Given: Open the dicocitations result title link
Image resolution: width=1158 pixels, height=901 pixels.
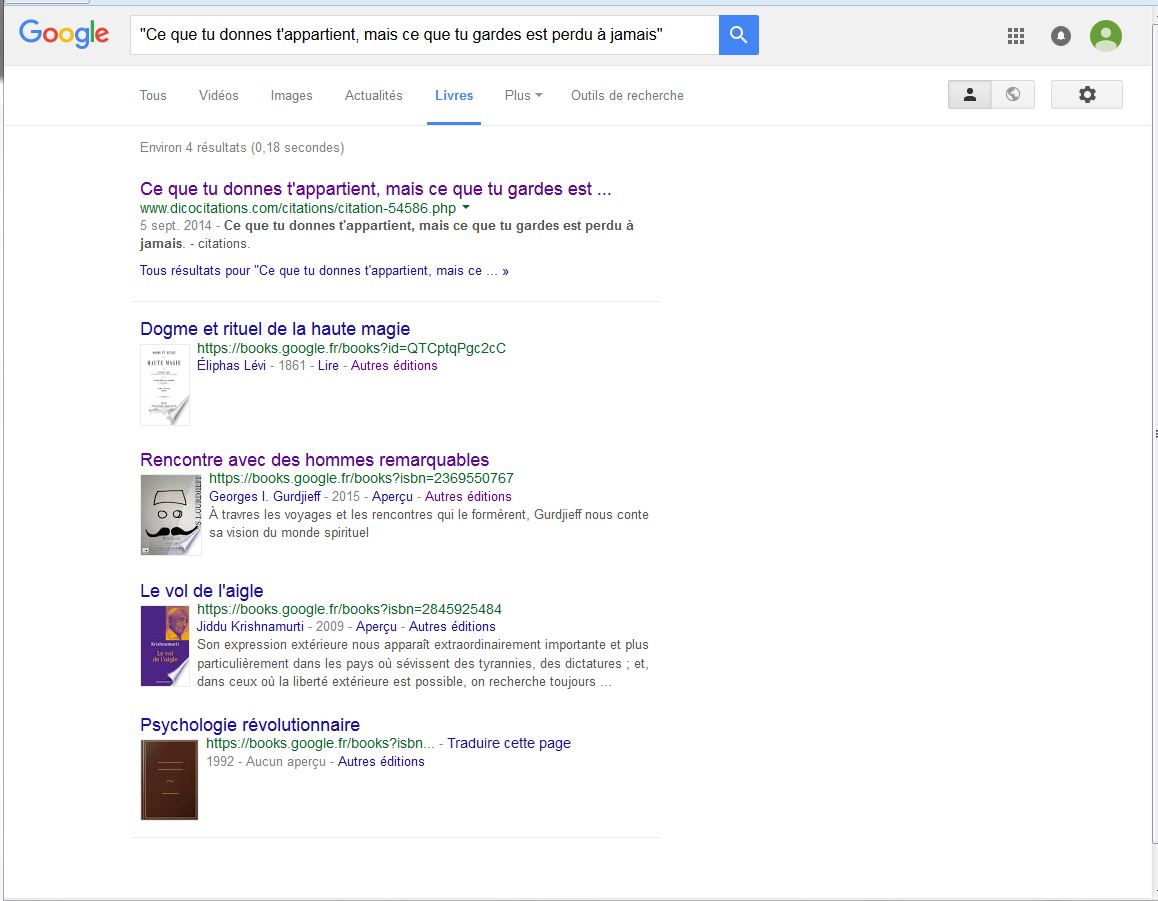Looking at the screenshot, I should (376, 189).
